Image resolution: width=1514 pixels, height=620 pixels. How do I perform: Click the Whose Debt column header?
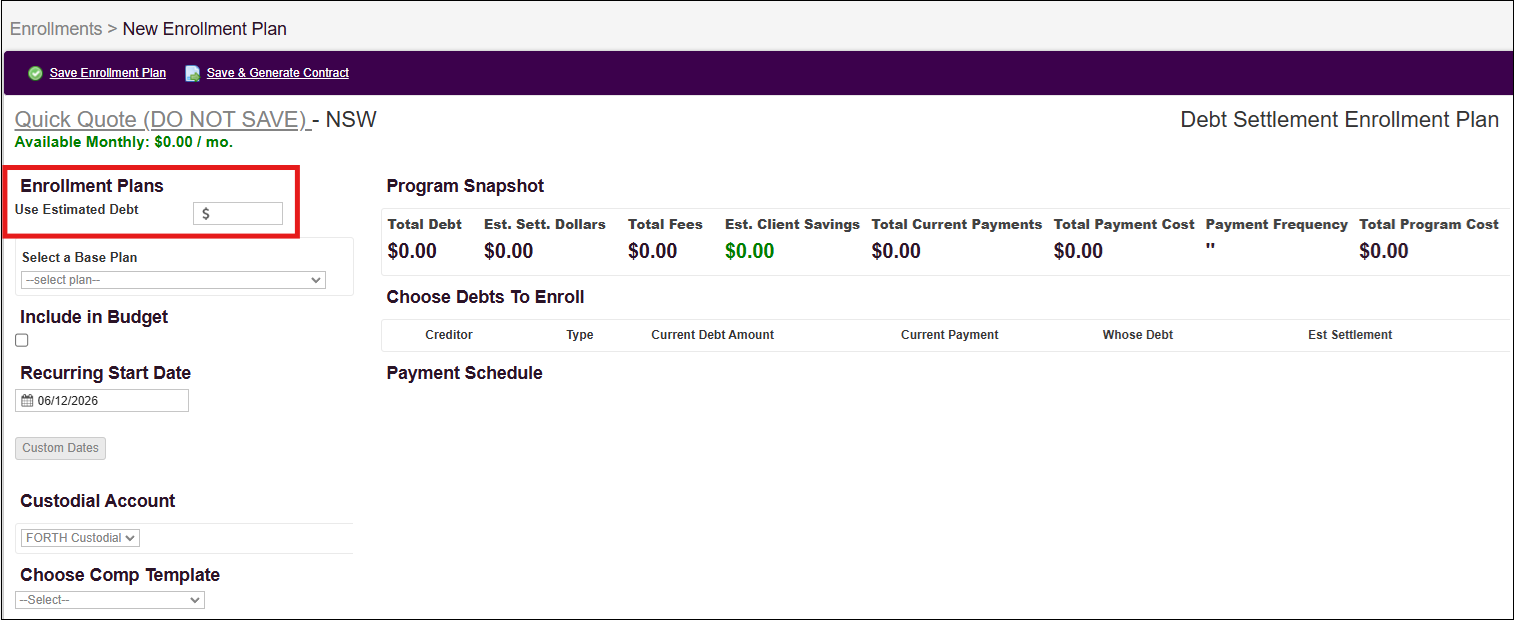tap(1138, 335)
